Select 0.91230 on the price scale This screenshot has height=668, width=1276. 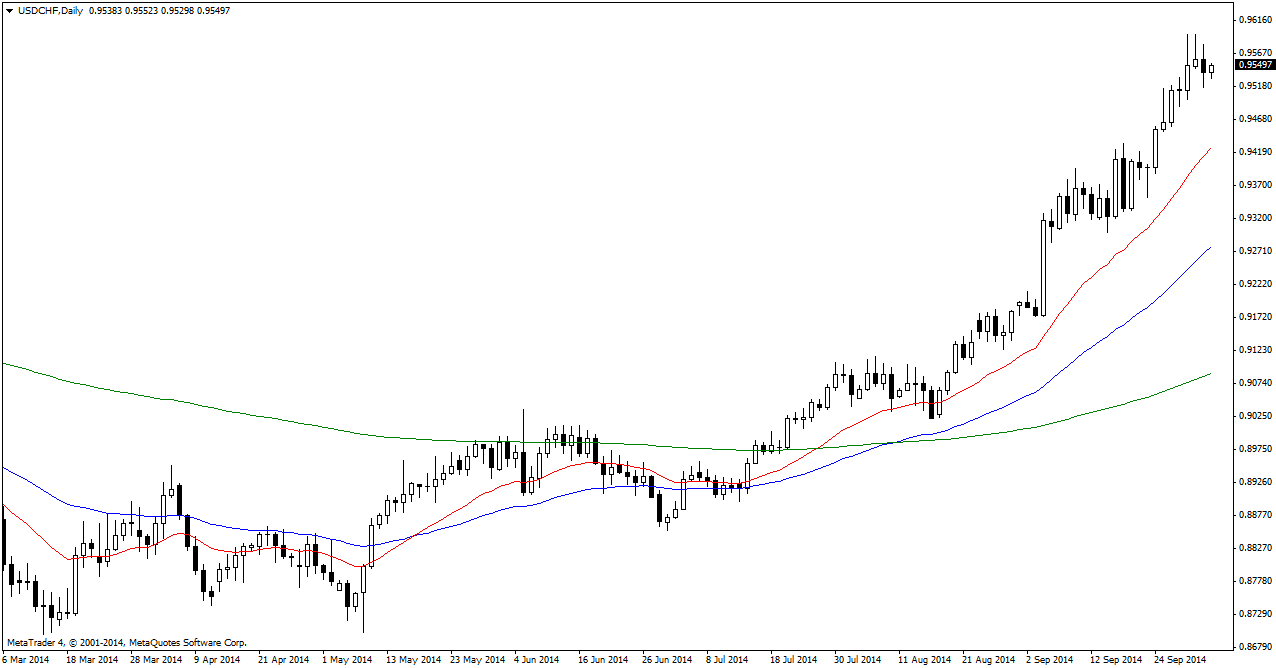[x=1255, y=350]
